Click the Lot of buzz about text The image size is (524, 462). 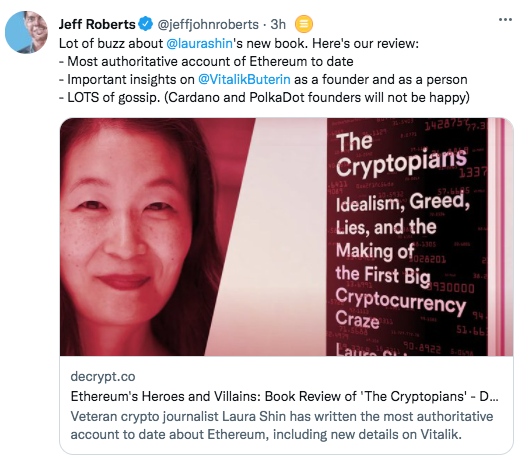111,43
